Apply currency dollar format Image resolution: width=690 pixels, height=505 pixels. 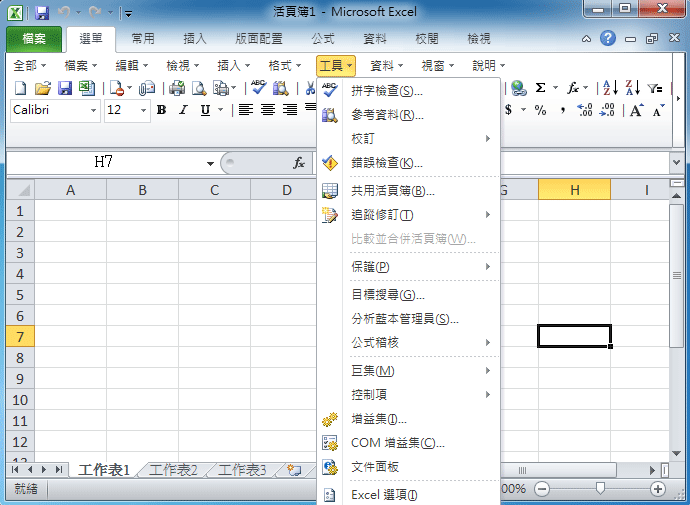pos(508,110)
